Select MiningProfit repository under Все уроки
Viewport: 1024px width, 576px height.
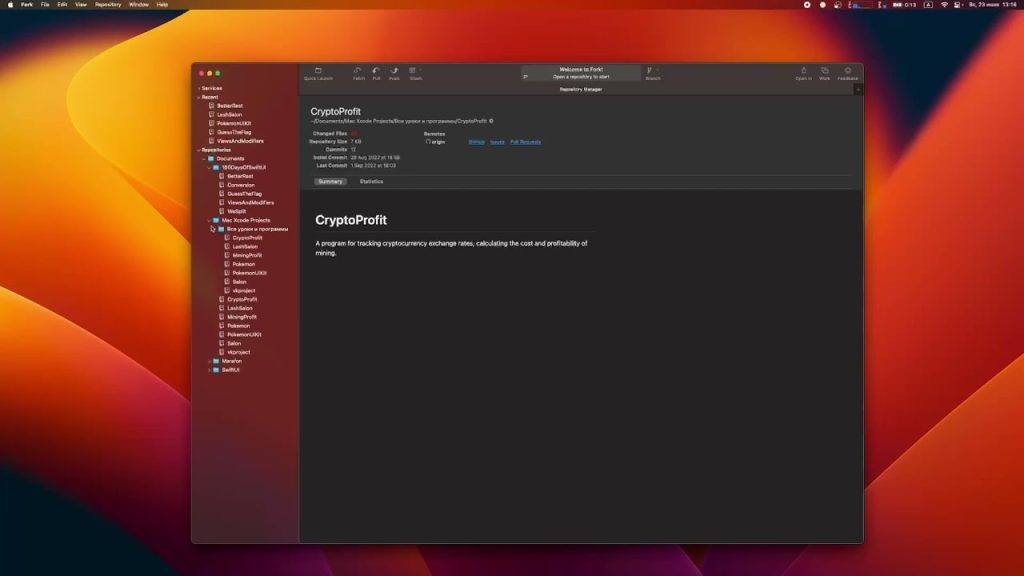click(246, 255)
